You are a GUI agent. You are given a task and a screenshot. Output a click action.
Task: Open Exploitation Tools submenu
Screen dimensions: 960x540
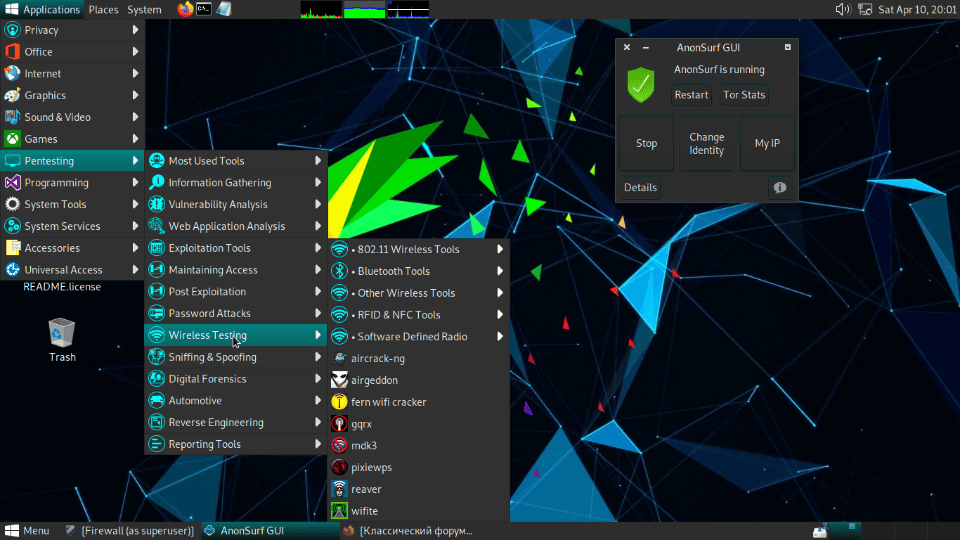pos(235,248)
